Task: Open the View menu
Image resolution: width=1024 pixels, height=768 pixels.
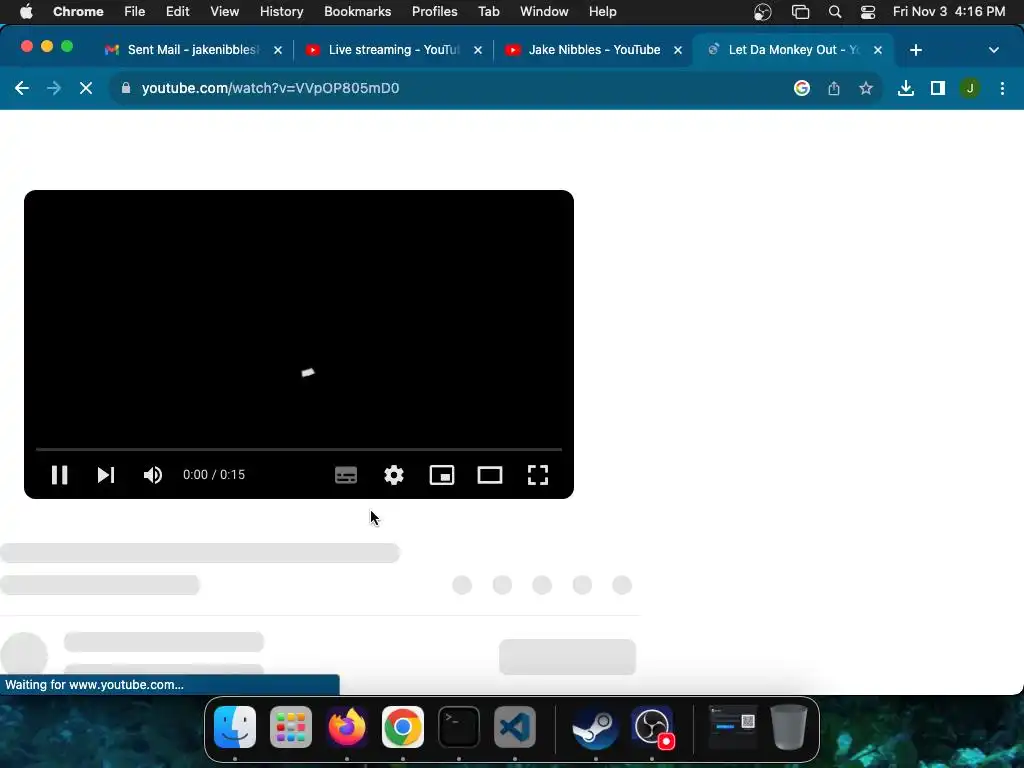Action: (225, 11)
